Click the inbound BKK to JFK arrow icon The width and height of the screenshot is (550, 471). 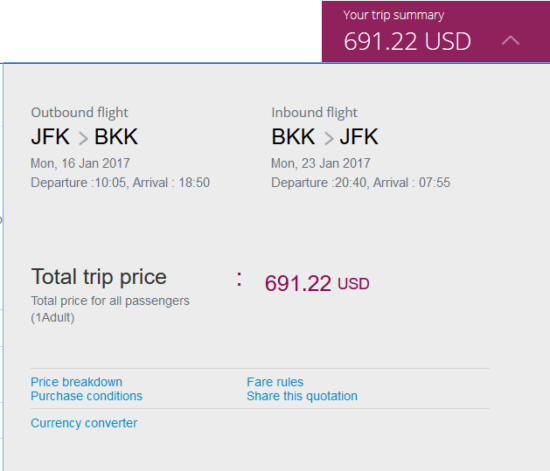328,138
